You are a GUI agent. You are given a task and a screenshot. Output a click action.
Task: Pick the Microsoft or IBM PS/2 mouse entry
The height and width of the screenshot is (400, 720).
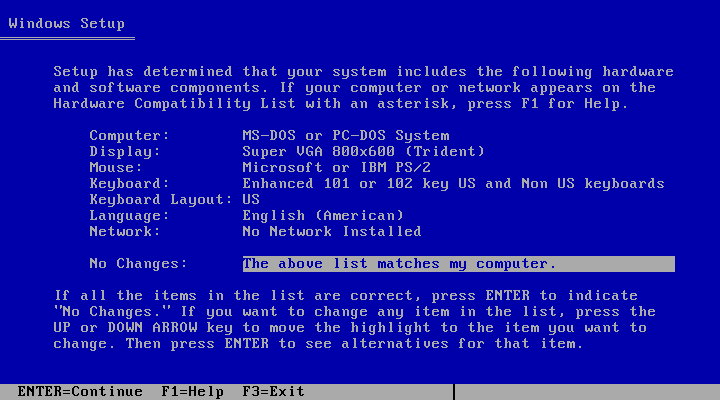point(336,168)
